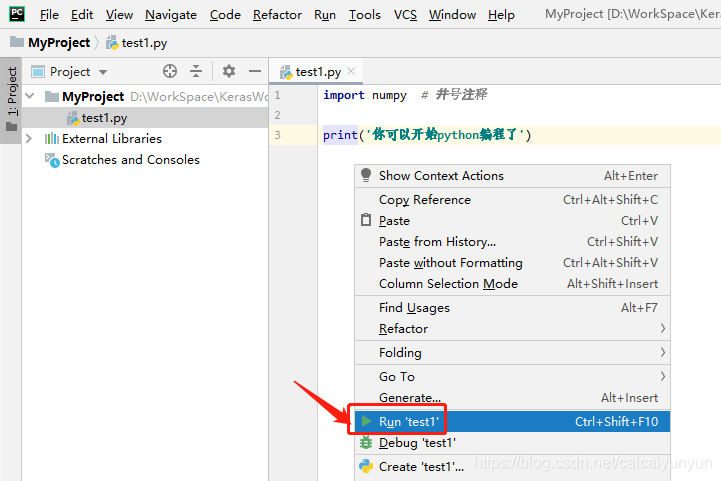Click the Debug bug icon in context menu
Screen dimensions: 721x481
(x=366, y=442)
